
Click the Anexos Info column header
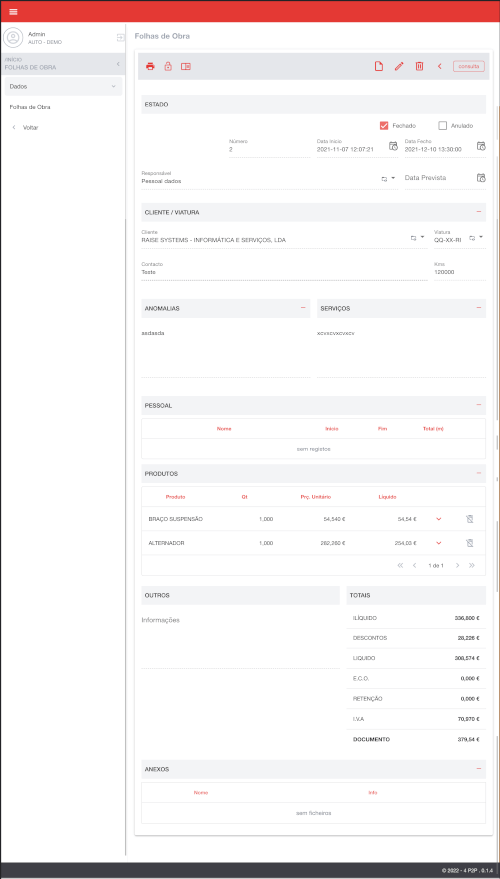tap(372, 793)
